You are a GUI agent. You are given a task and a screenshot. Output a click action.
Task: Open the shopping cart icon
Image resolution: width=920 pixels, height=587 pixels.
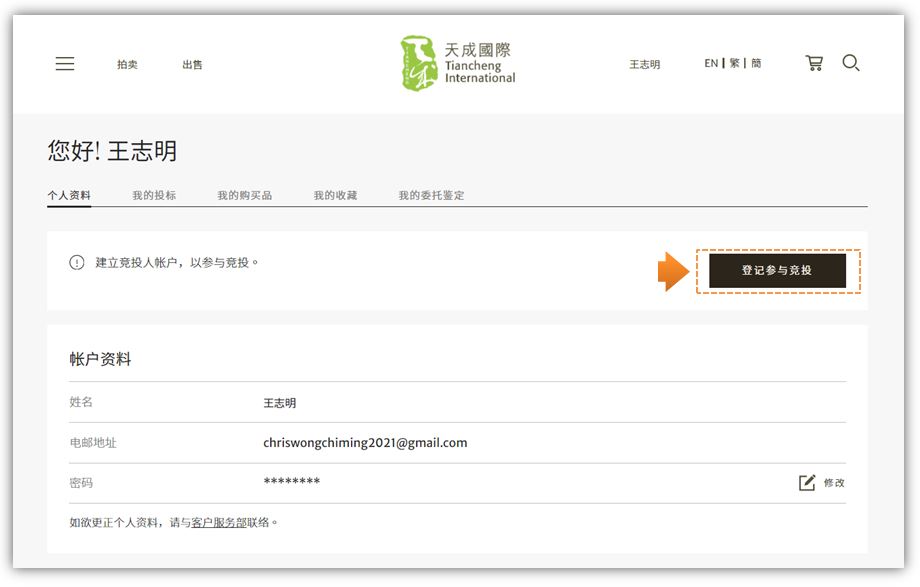(814, 63)
